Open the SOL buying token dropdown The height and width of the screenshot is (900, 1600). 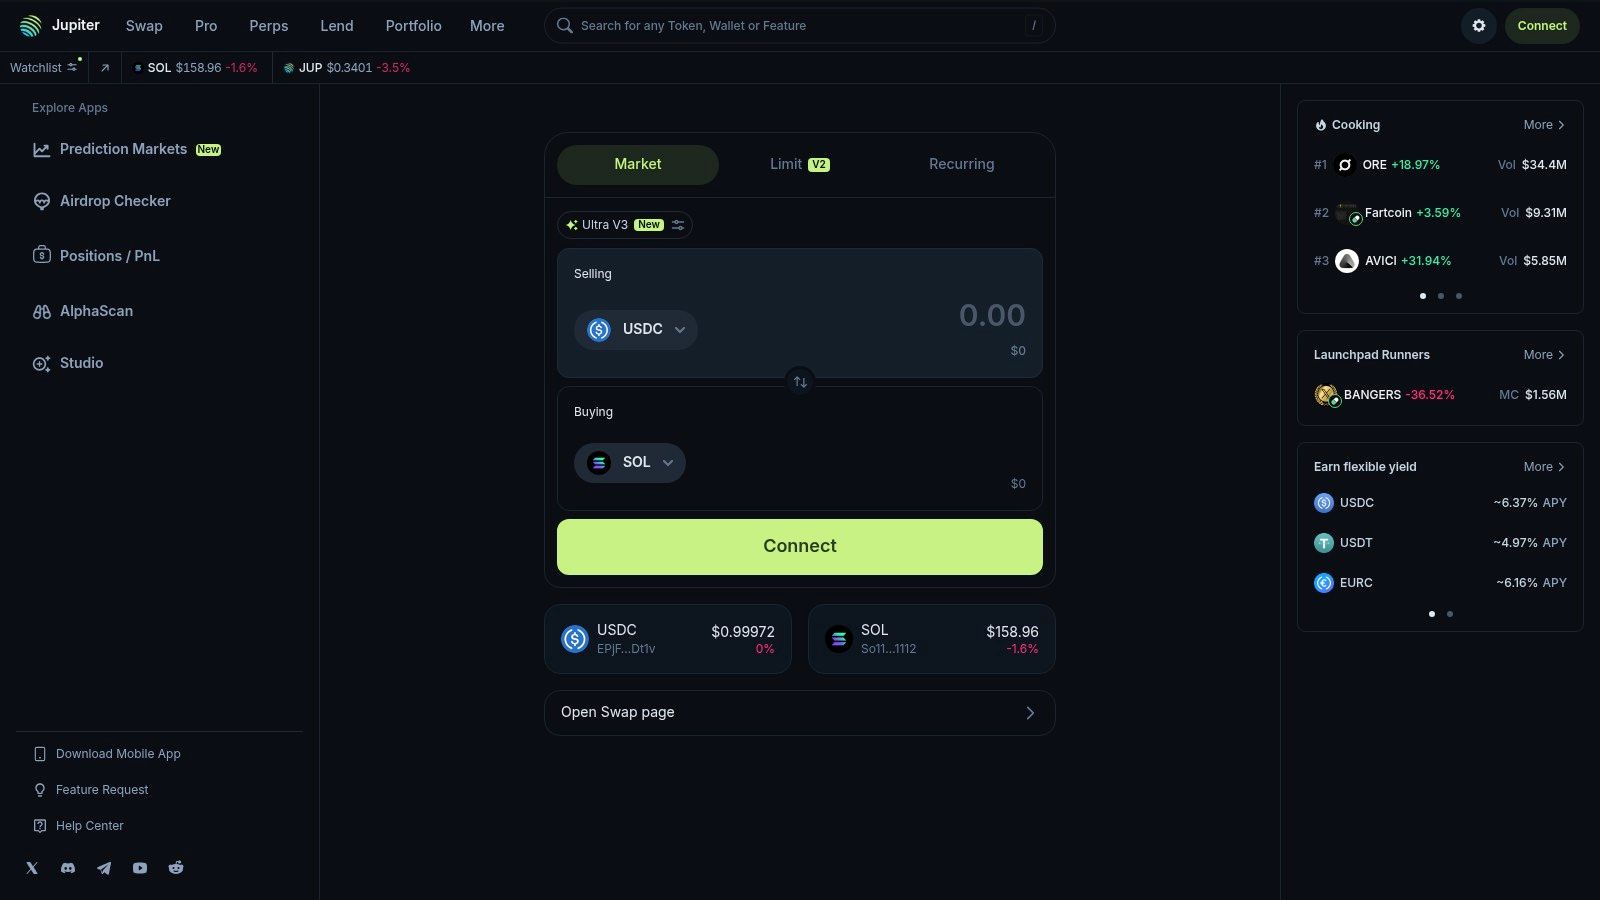tap(630, 463)
